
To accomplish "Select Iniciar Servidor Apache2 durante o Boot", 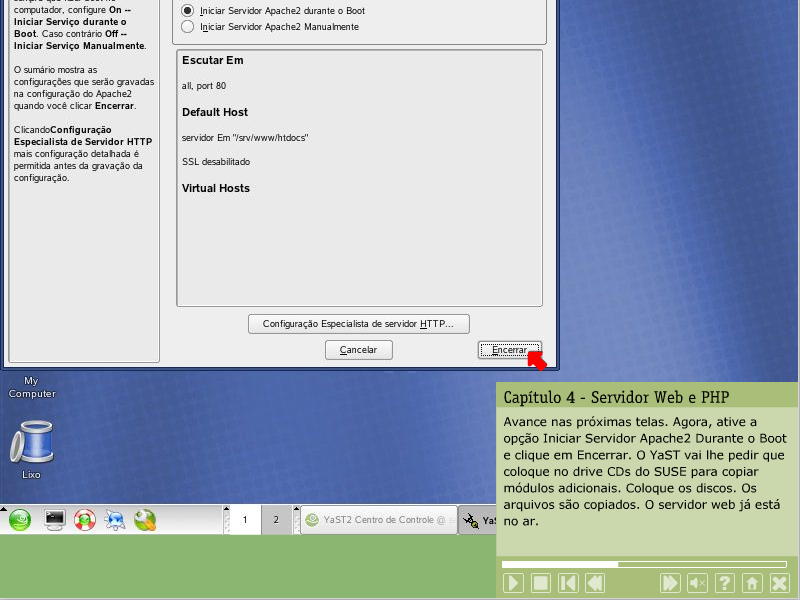I will (x=187, y=10).
